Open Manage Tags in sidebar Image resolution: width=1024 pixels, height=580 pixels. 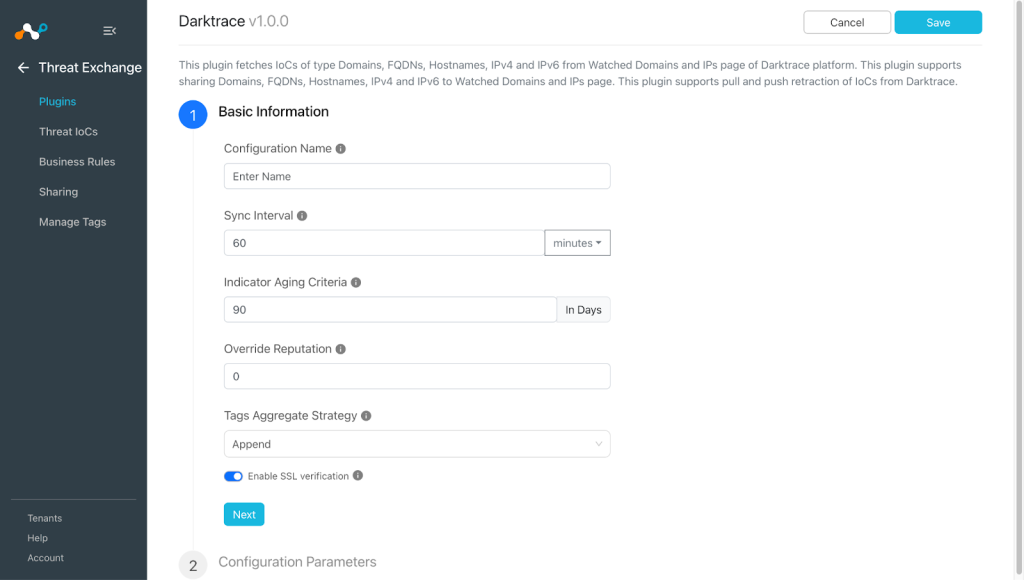click(72, 222)
